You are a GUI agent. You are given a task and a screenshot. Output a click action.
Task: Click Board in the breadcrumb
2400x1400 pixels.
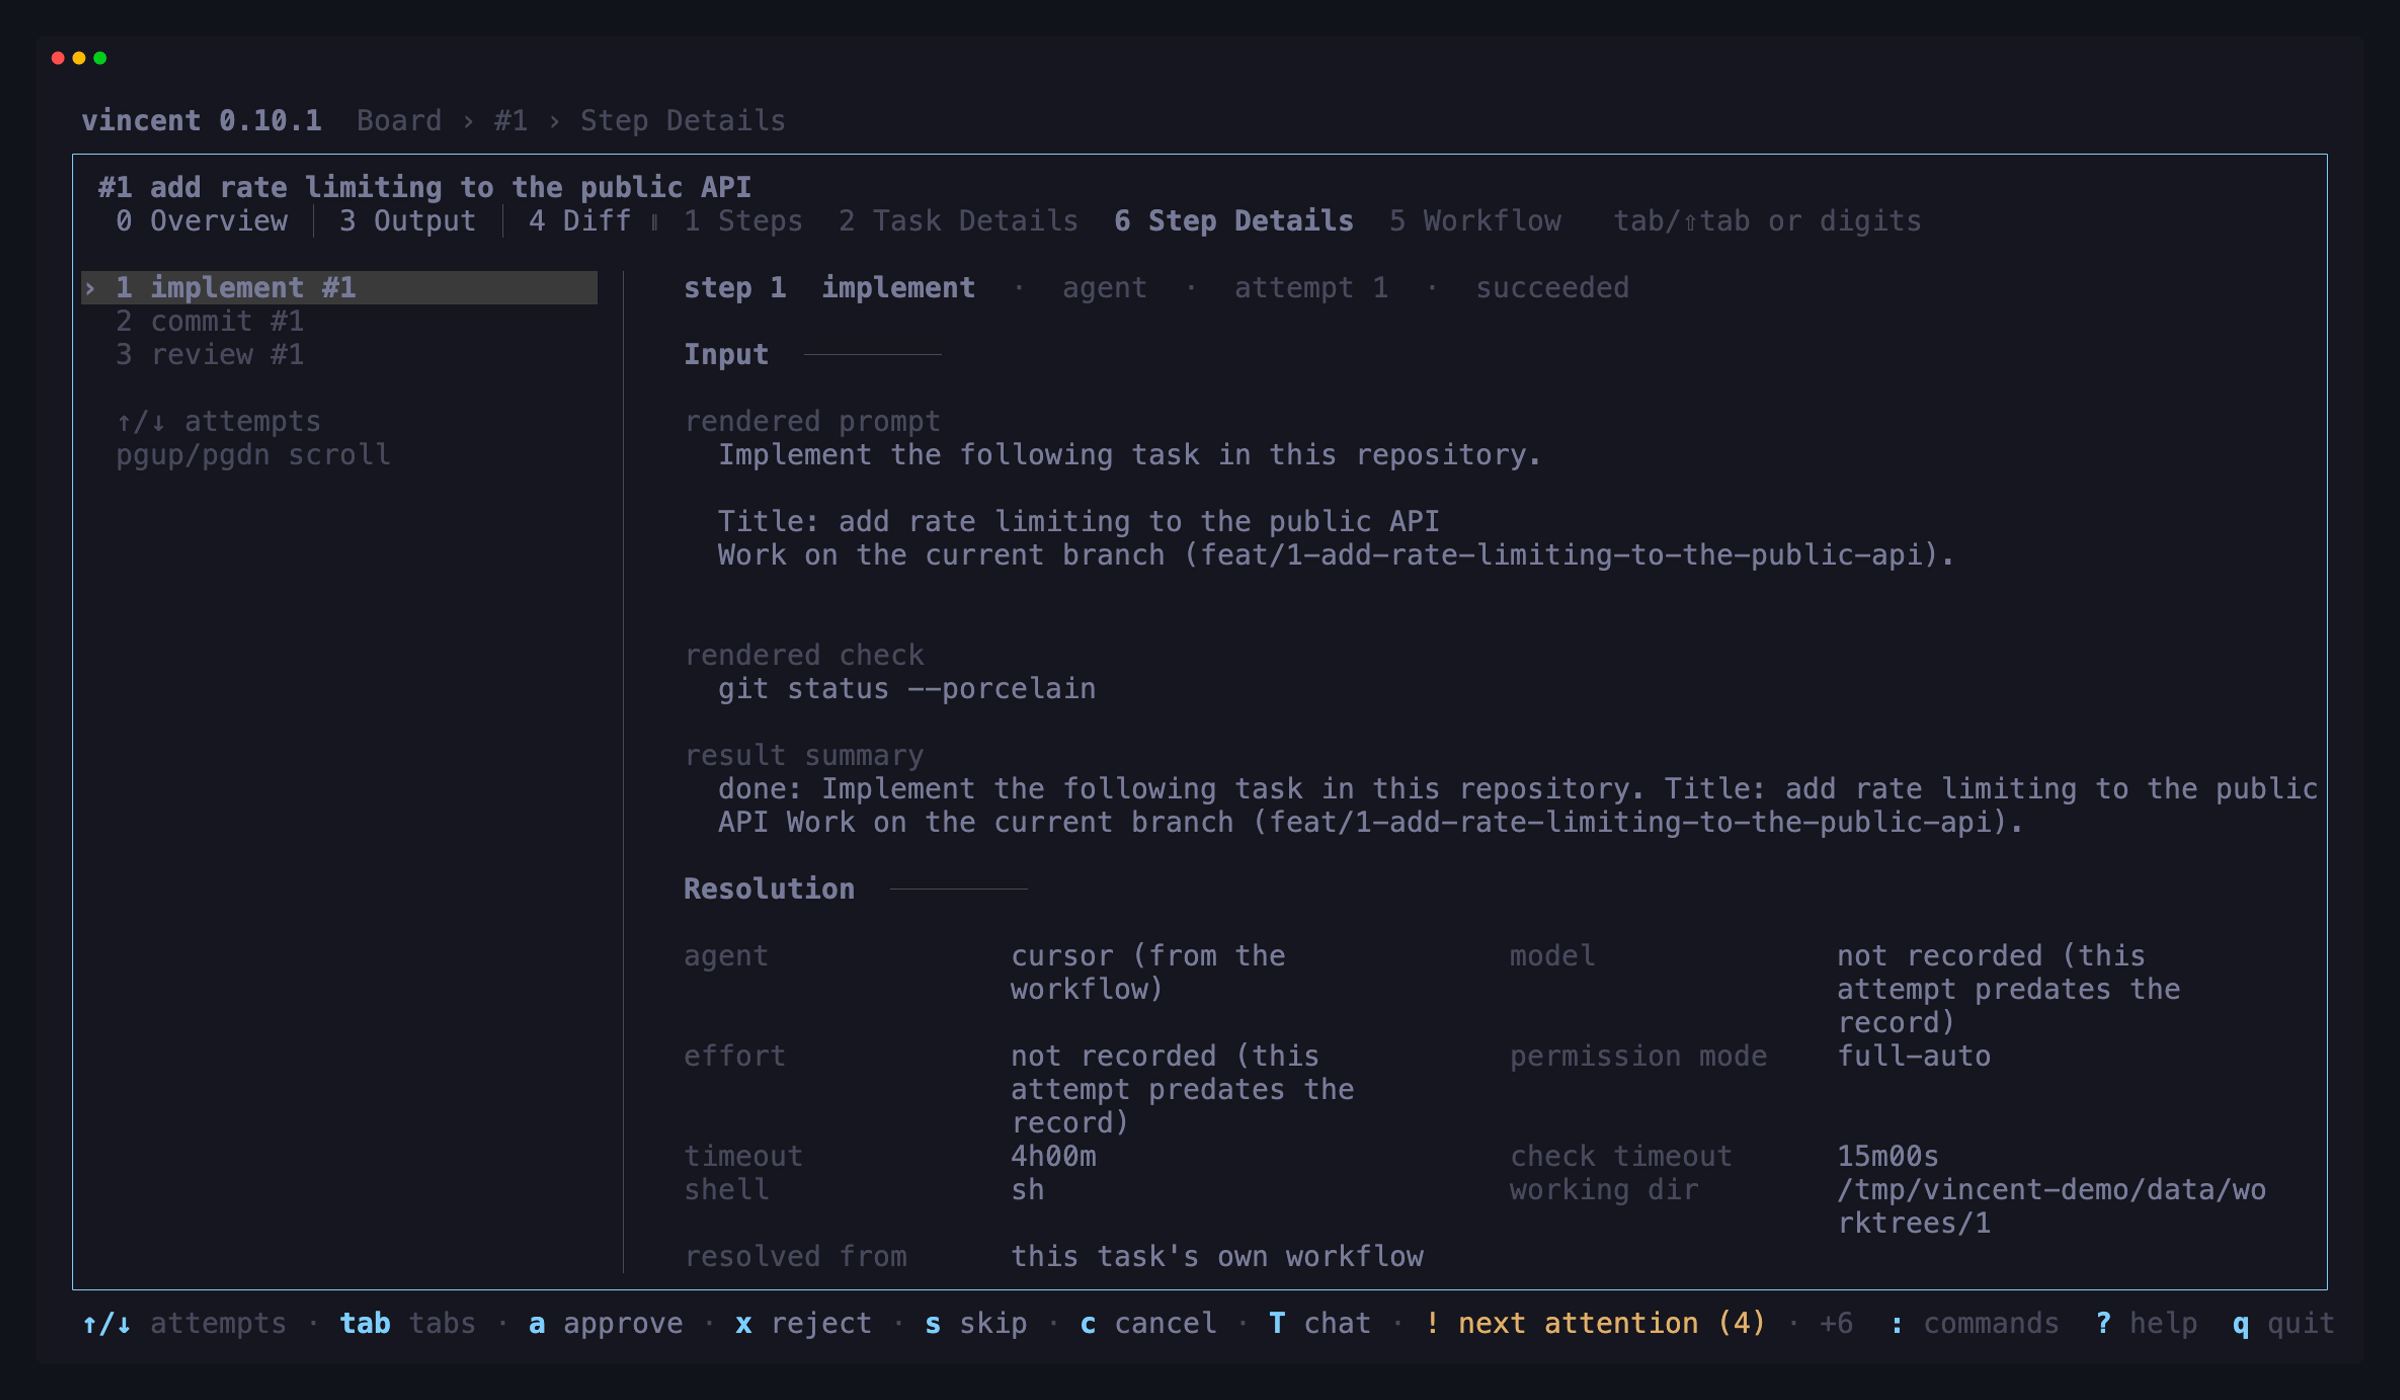[x=399, y=121]
